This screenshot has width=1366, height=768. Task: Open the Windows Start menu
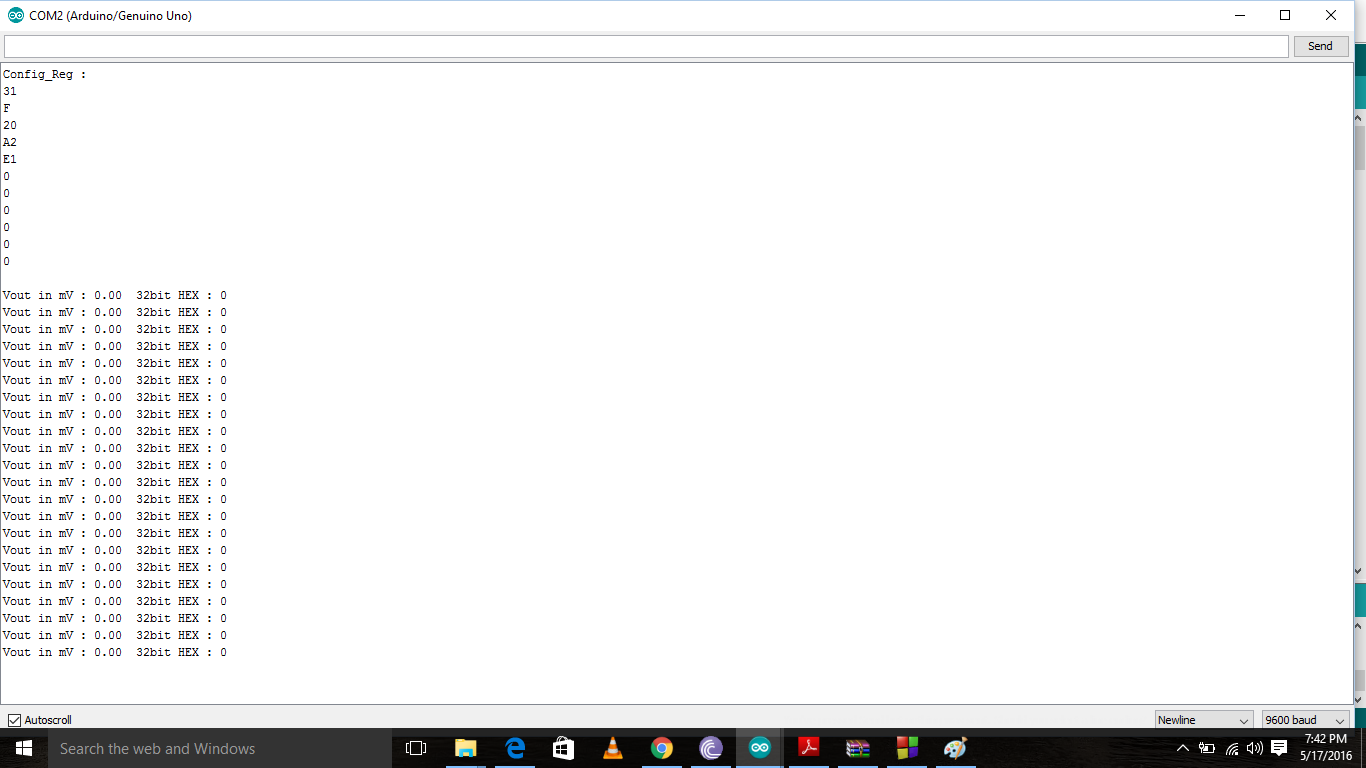click(x=24, y=748)
